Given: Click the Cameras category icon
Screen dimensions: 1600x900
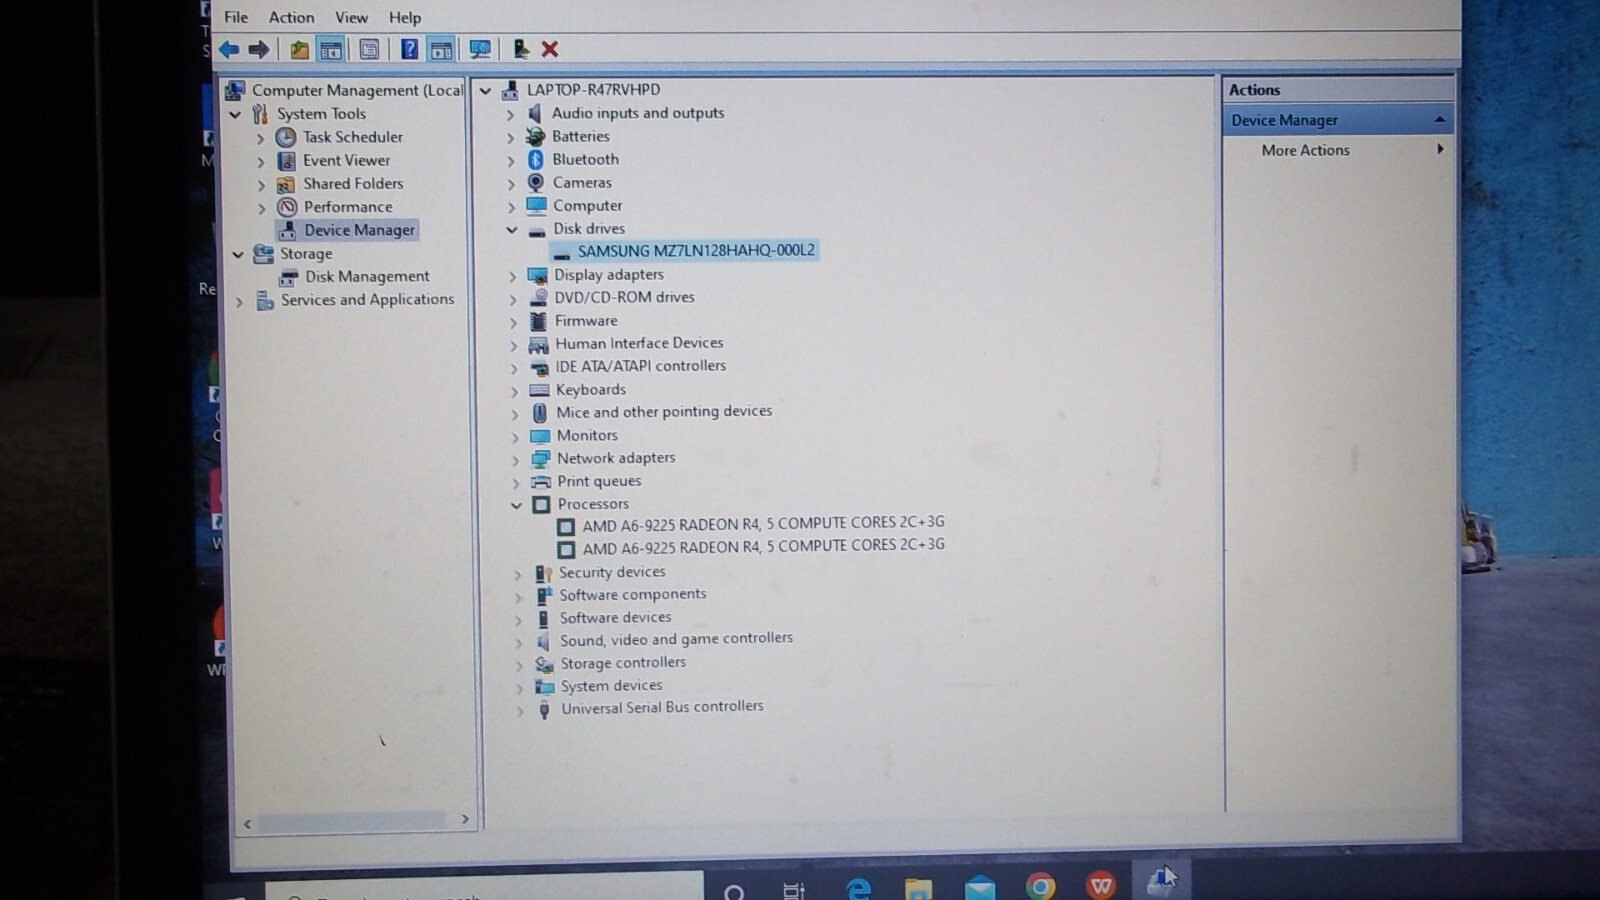Looking at the screenshot, I should 536,183.
